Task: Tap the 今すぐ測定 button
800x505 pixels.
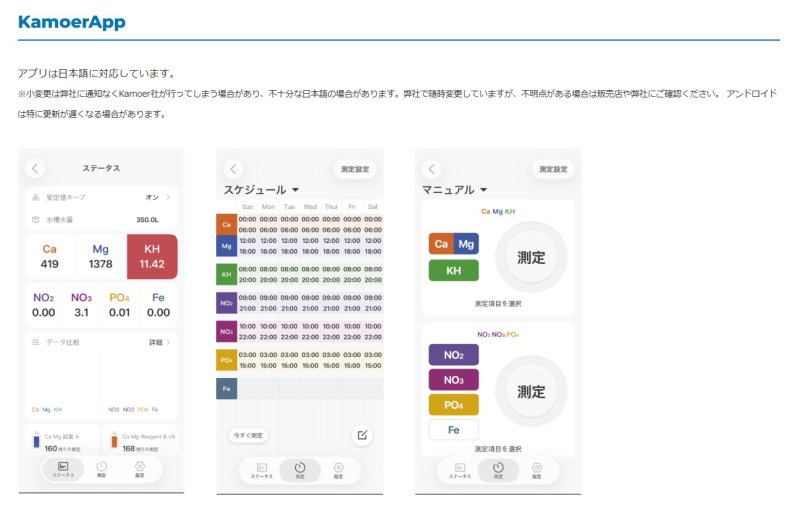Action: (x=248, y=436)
